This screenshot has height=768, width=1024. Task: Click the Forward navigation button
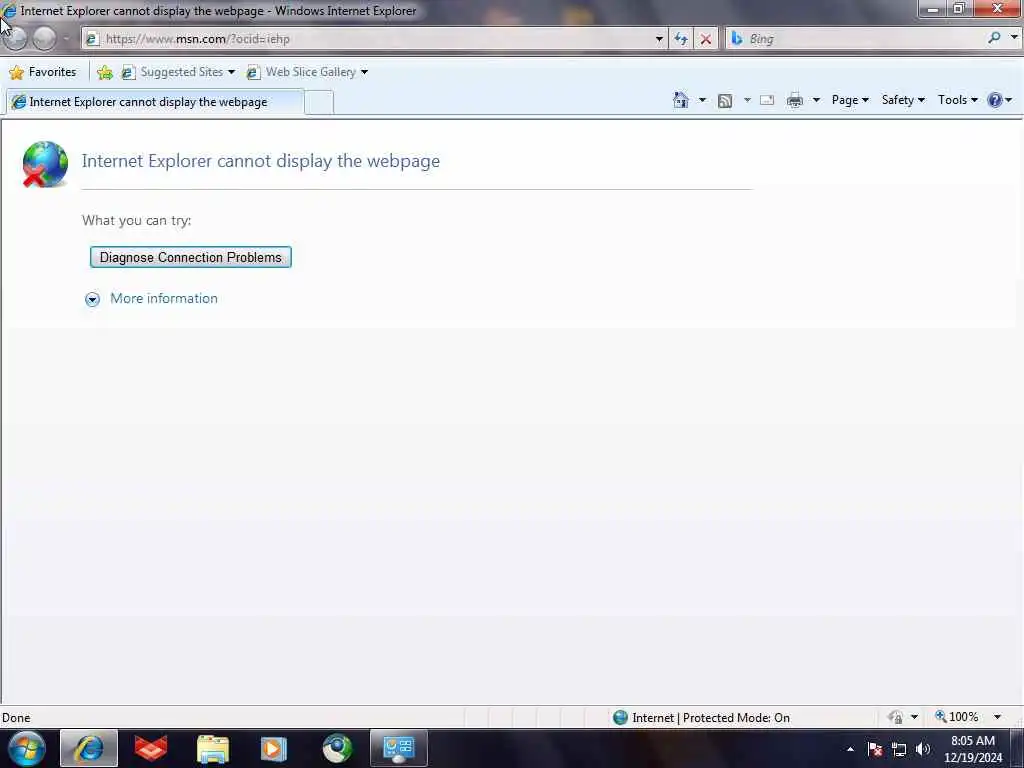click(x=44, y=39)
